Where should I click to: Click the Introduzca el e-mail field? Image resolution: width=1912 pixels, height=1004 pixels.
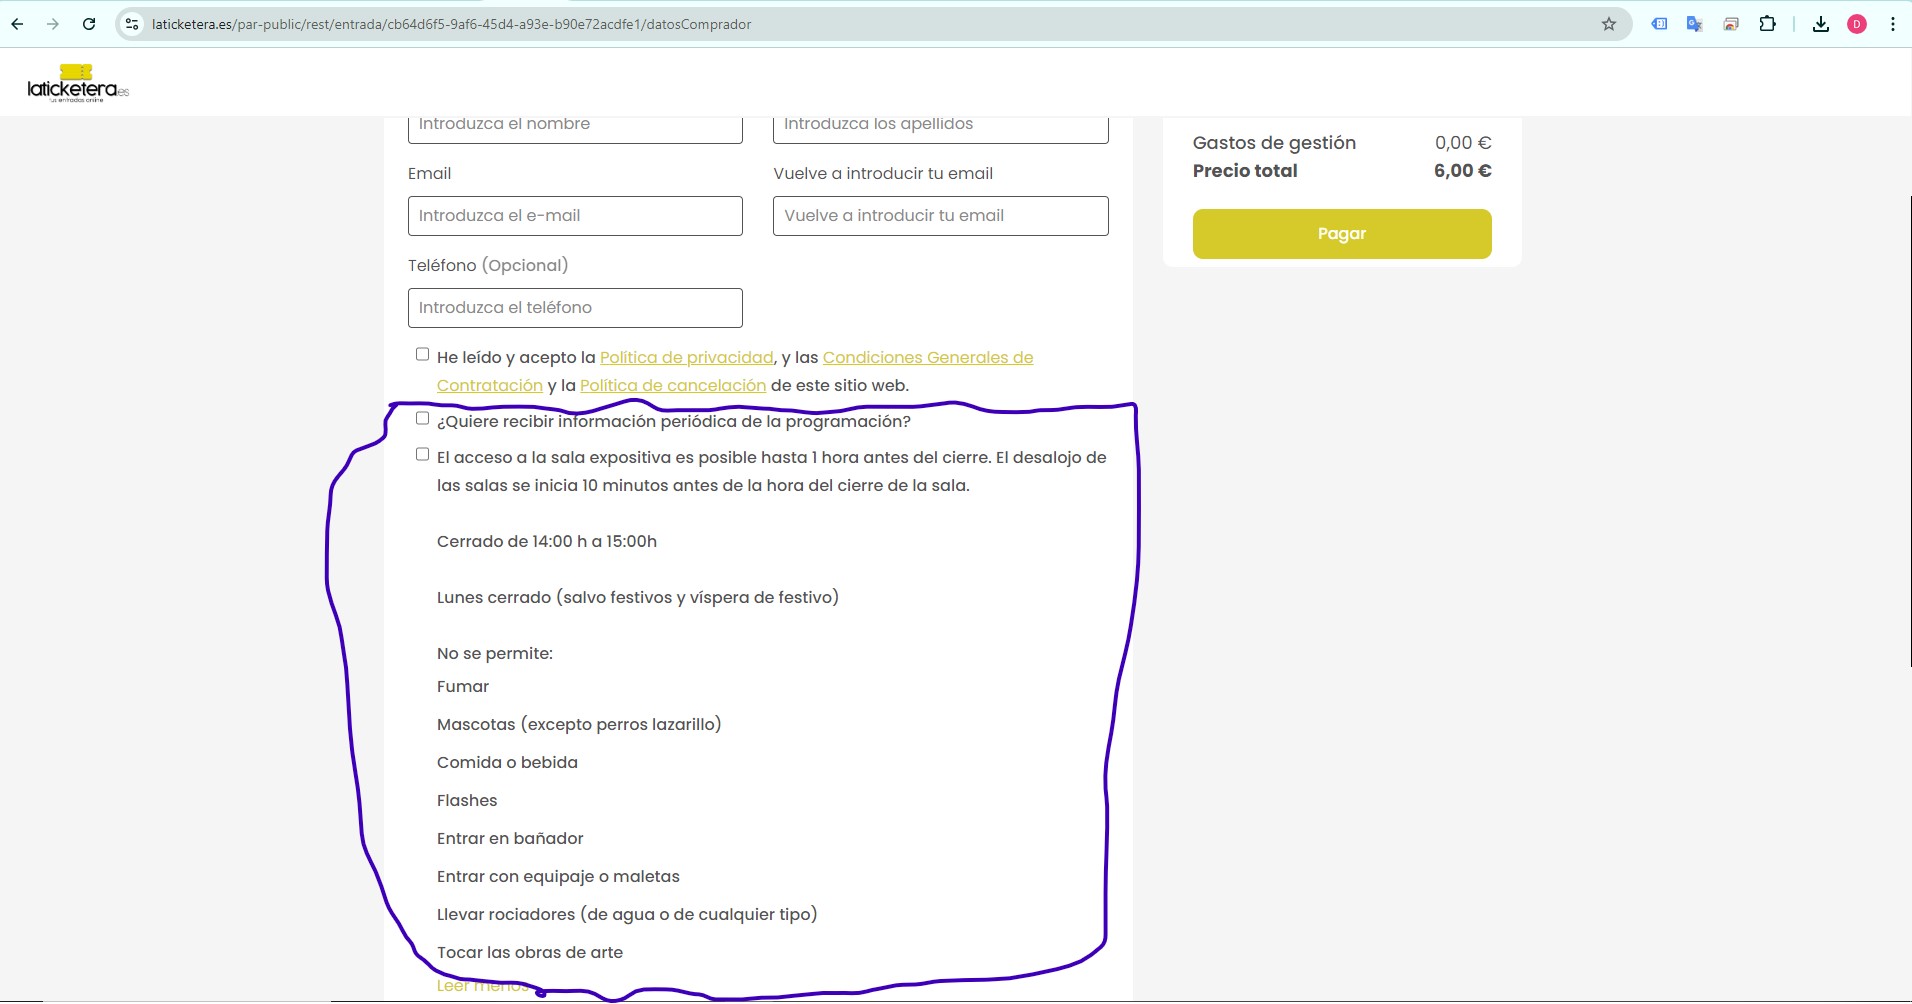click(x=575, y=216)
